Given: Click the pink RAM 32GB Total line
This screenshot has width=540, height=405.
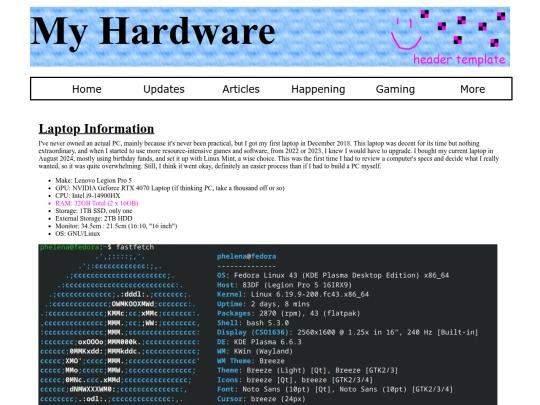Looking at the screenshot, I should (x=96, y=203).
